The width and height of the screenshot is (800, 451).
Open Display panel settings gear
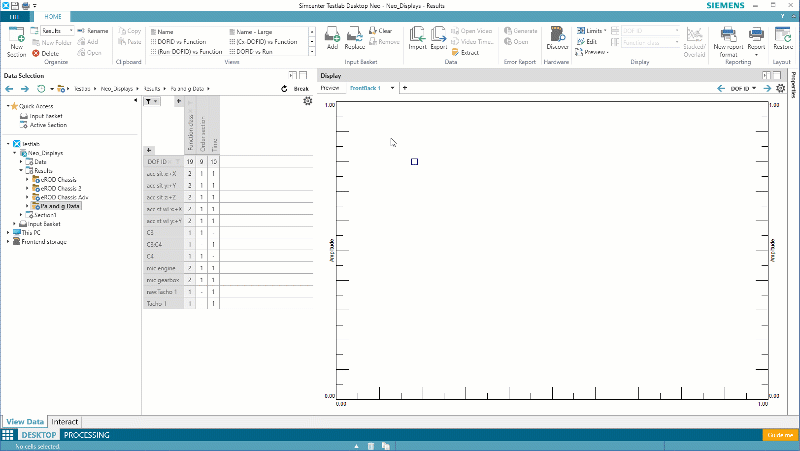click(780, 88)
